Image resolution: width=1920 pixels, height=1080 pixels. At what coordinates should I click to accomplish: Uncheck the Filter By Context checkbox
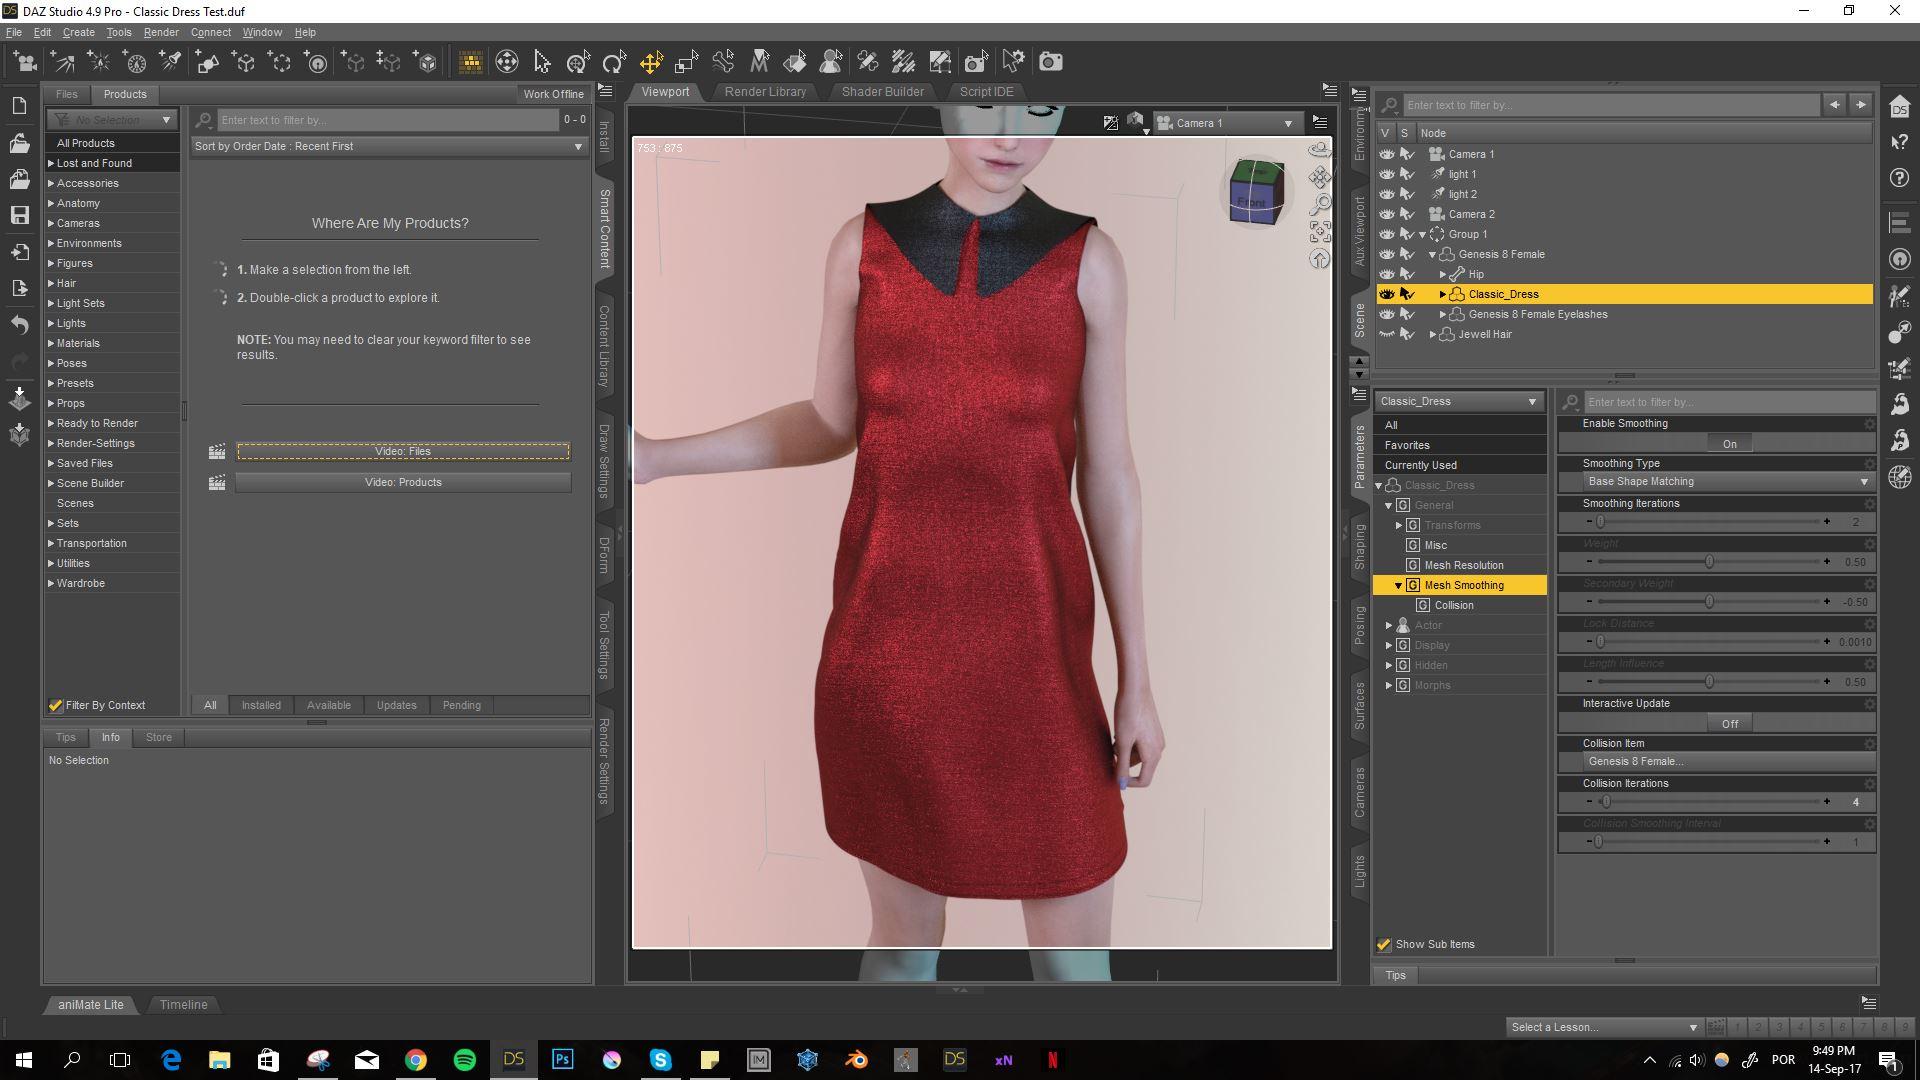(55, 705)
